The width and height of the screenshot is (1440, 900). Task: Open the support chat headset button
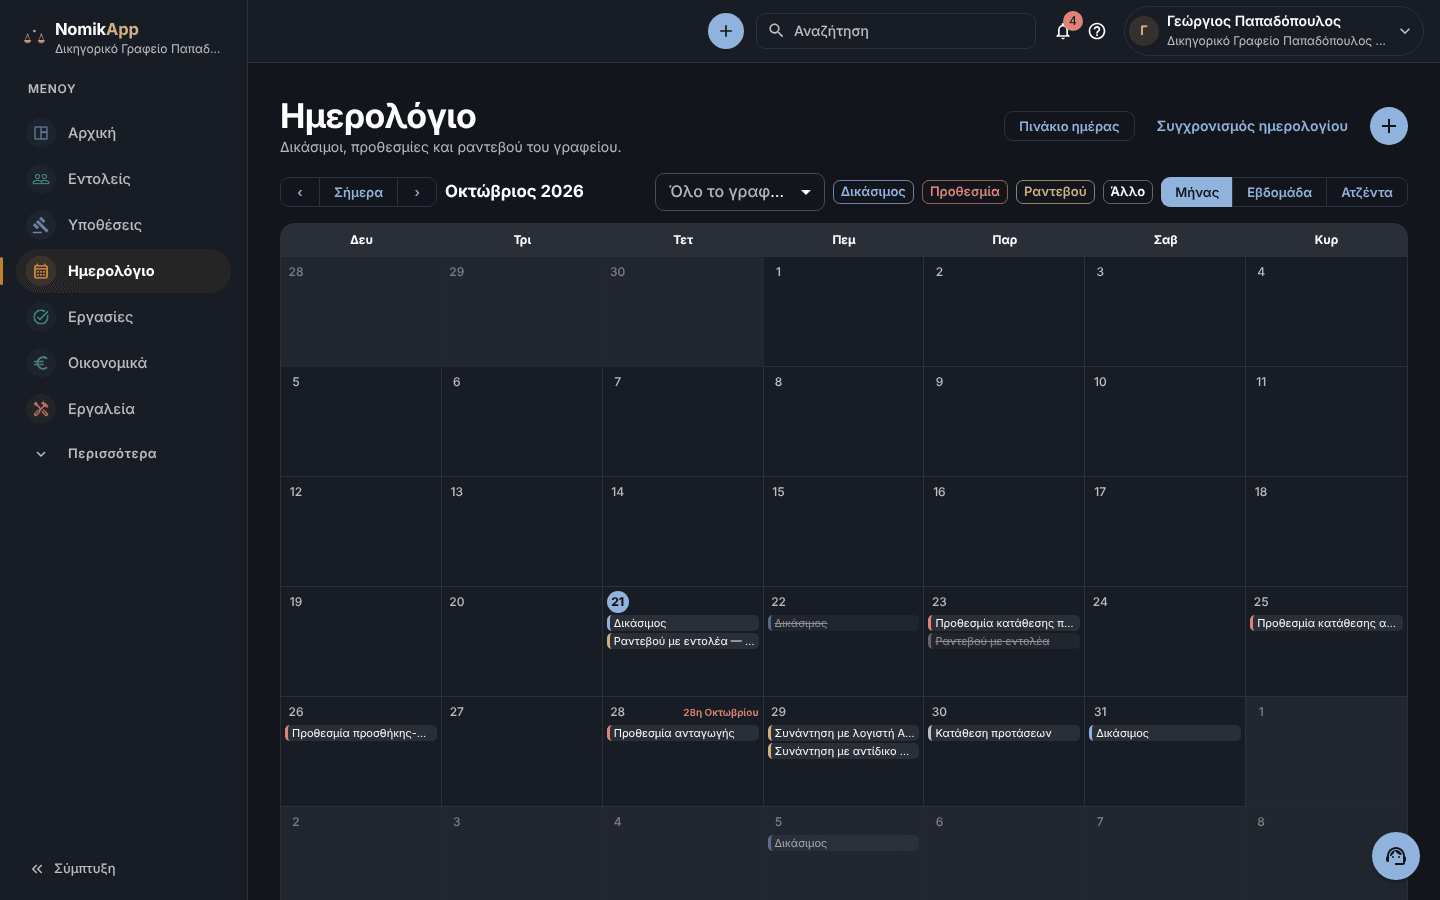(1396, 856)
